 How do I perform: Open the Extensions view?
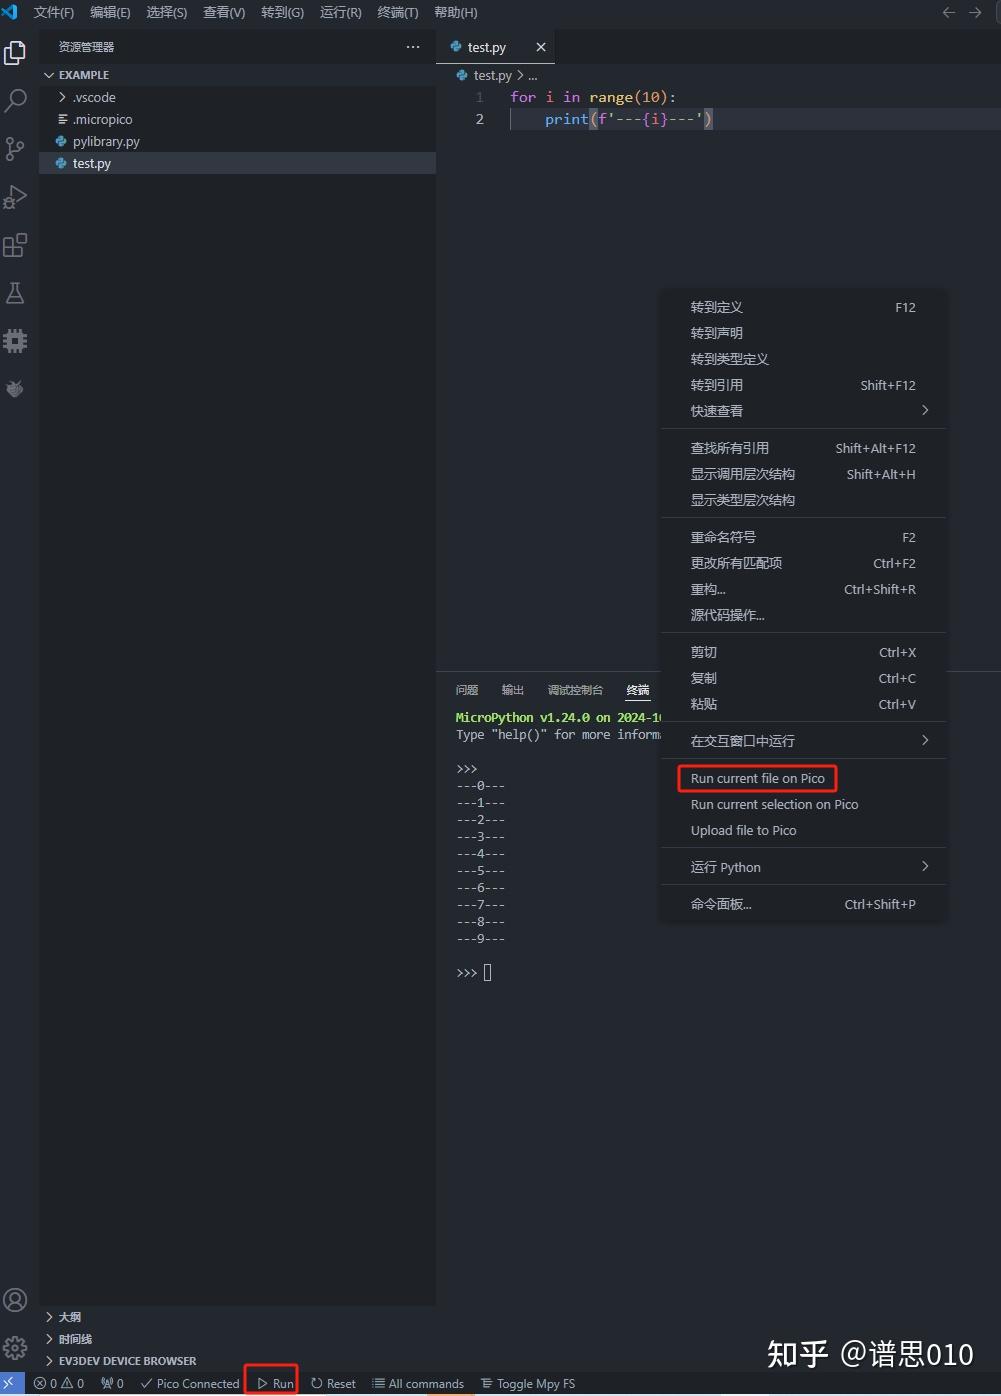(15, 245)
